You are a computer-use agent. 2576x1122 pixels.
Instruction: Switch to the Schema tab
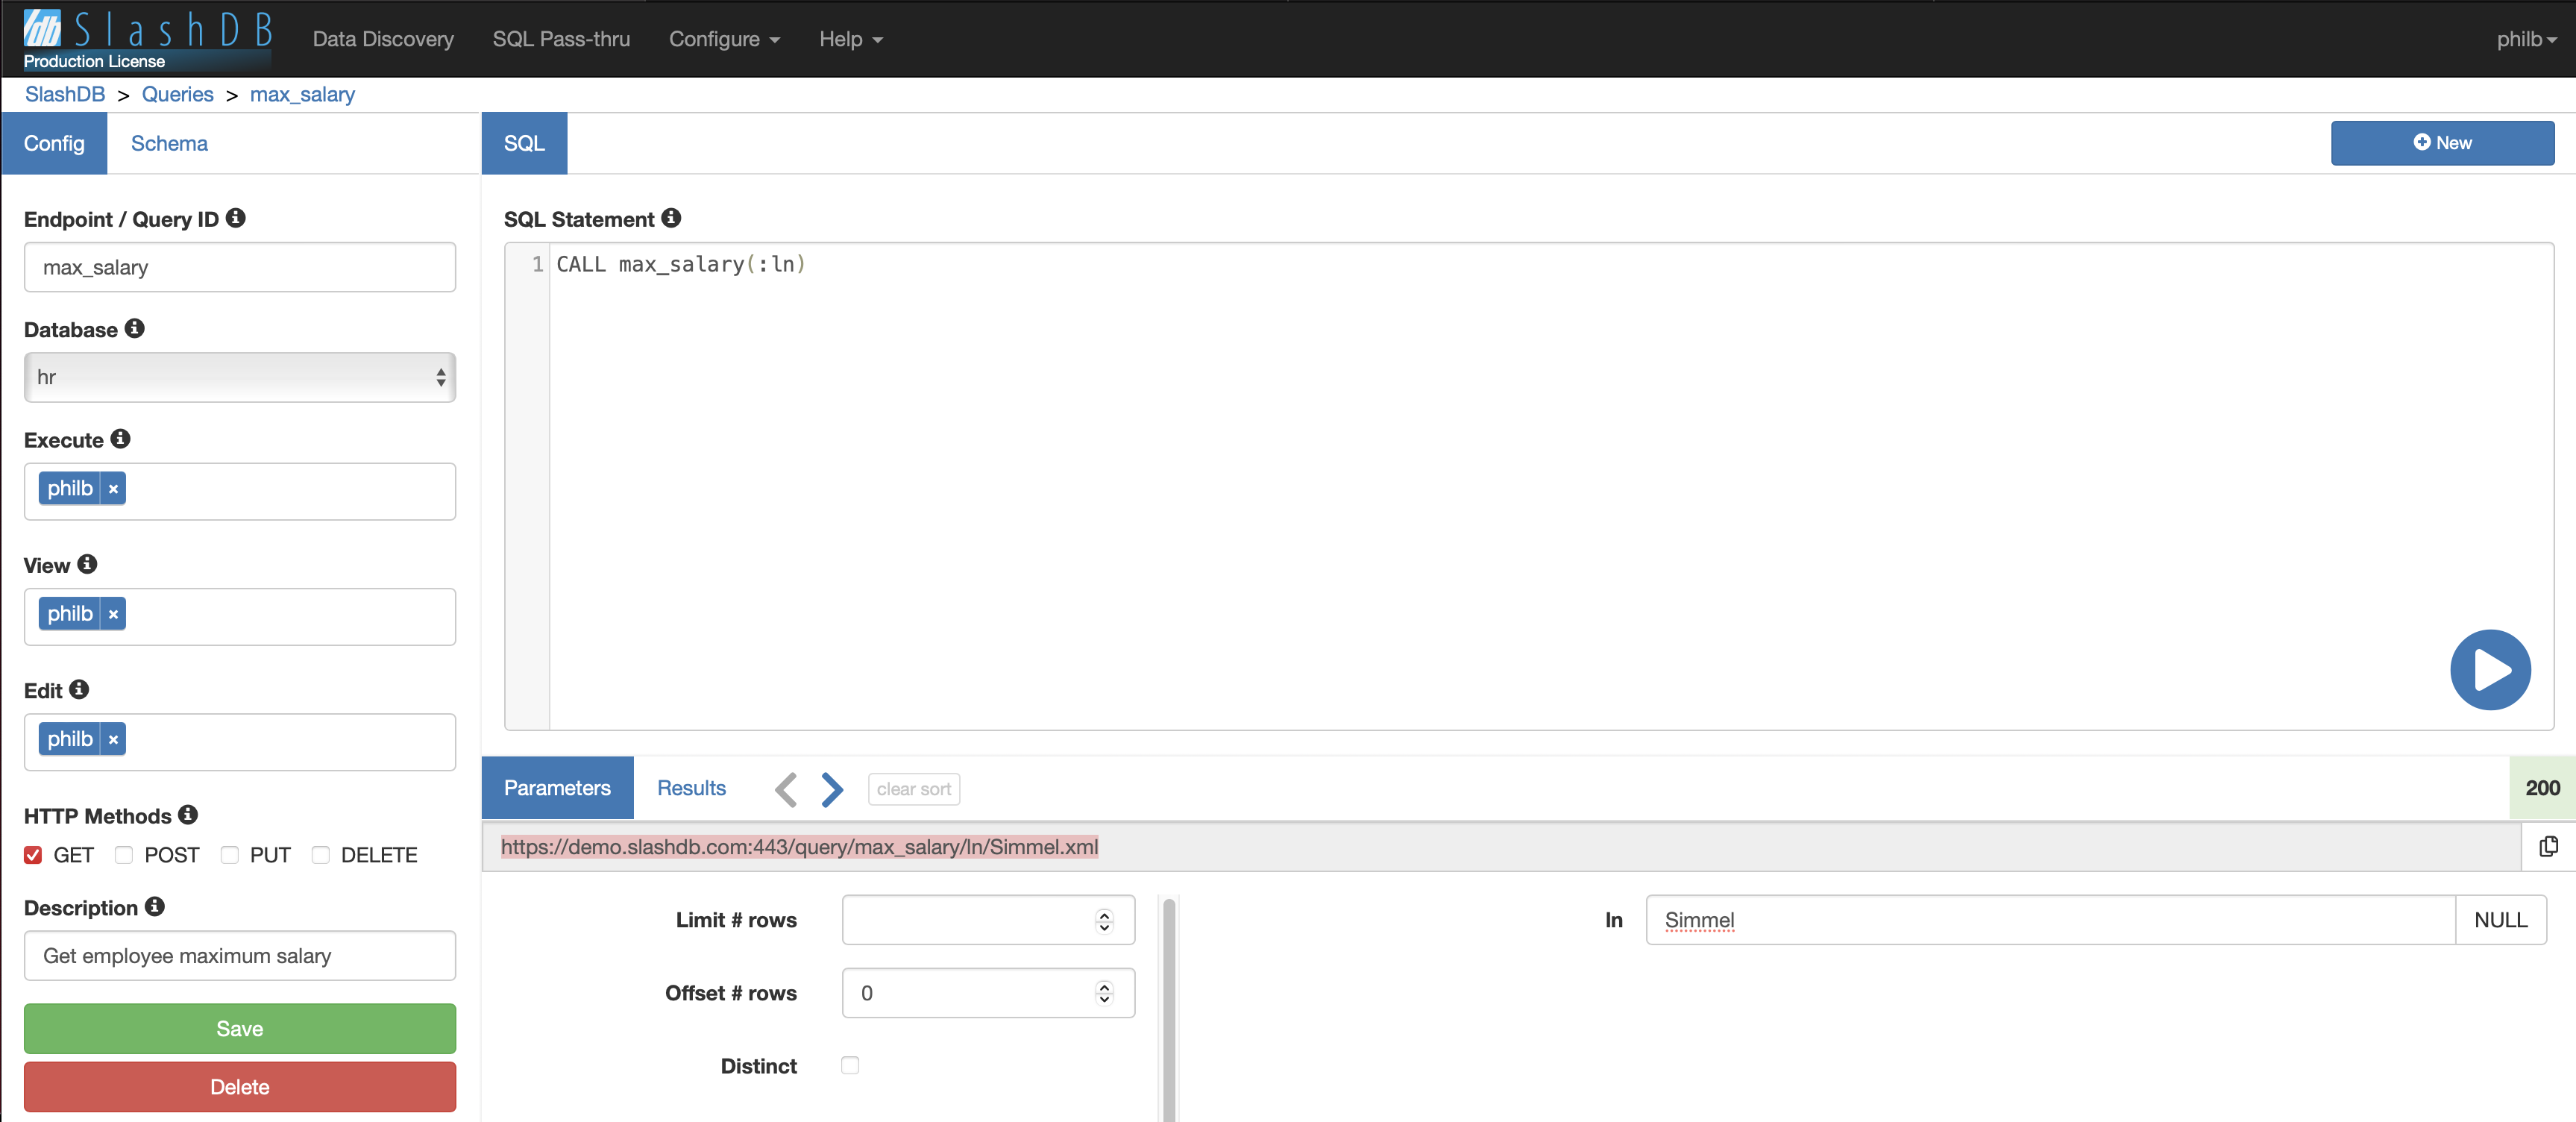(x=169, y=143)
